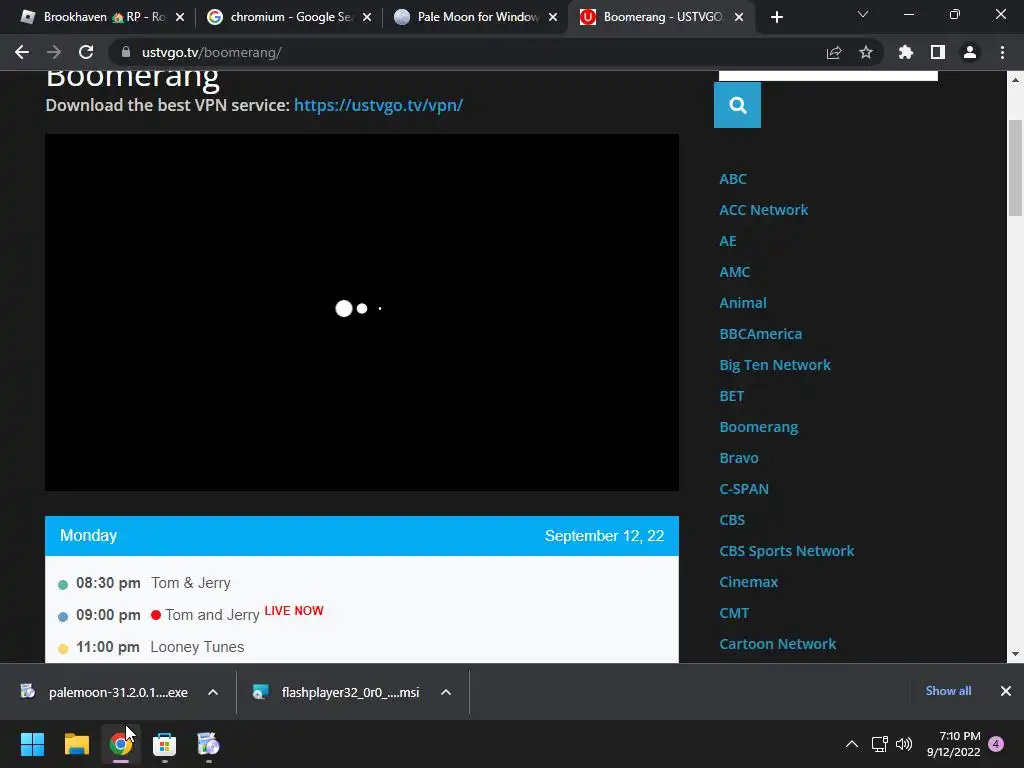Click the sidebar search input box
1024x768 pixels.
(x=828, y=75)
